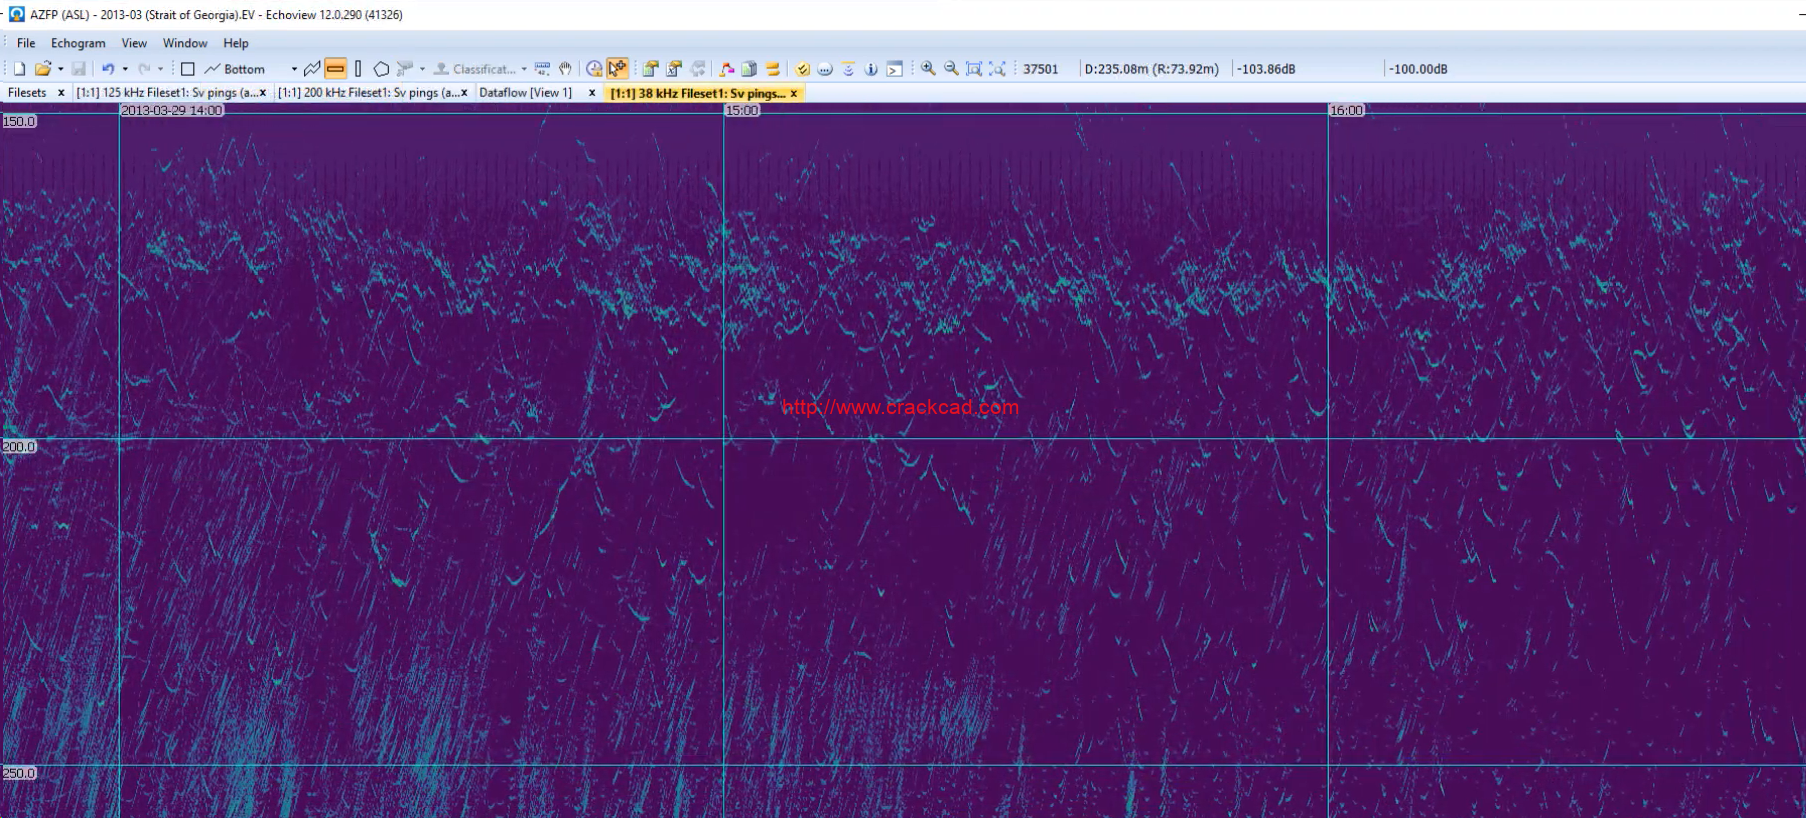Click the clock time tool icon
Viewport: 1806px width, 818px height.
594,69
